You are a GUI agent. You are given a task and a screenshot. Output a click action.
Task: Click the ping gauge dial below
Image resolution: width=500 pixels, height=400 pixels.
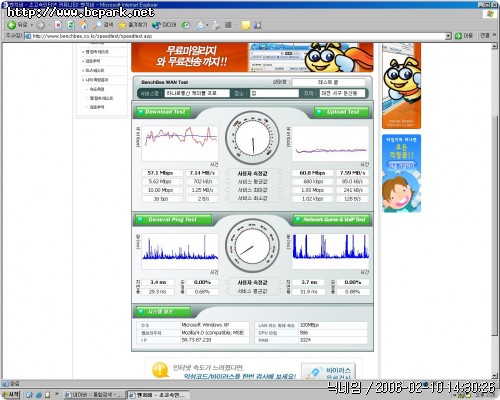(252, 246)
